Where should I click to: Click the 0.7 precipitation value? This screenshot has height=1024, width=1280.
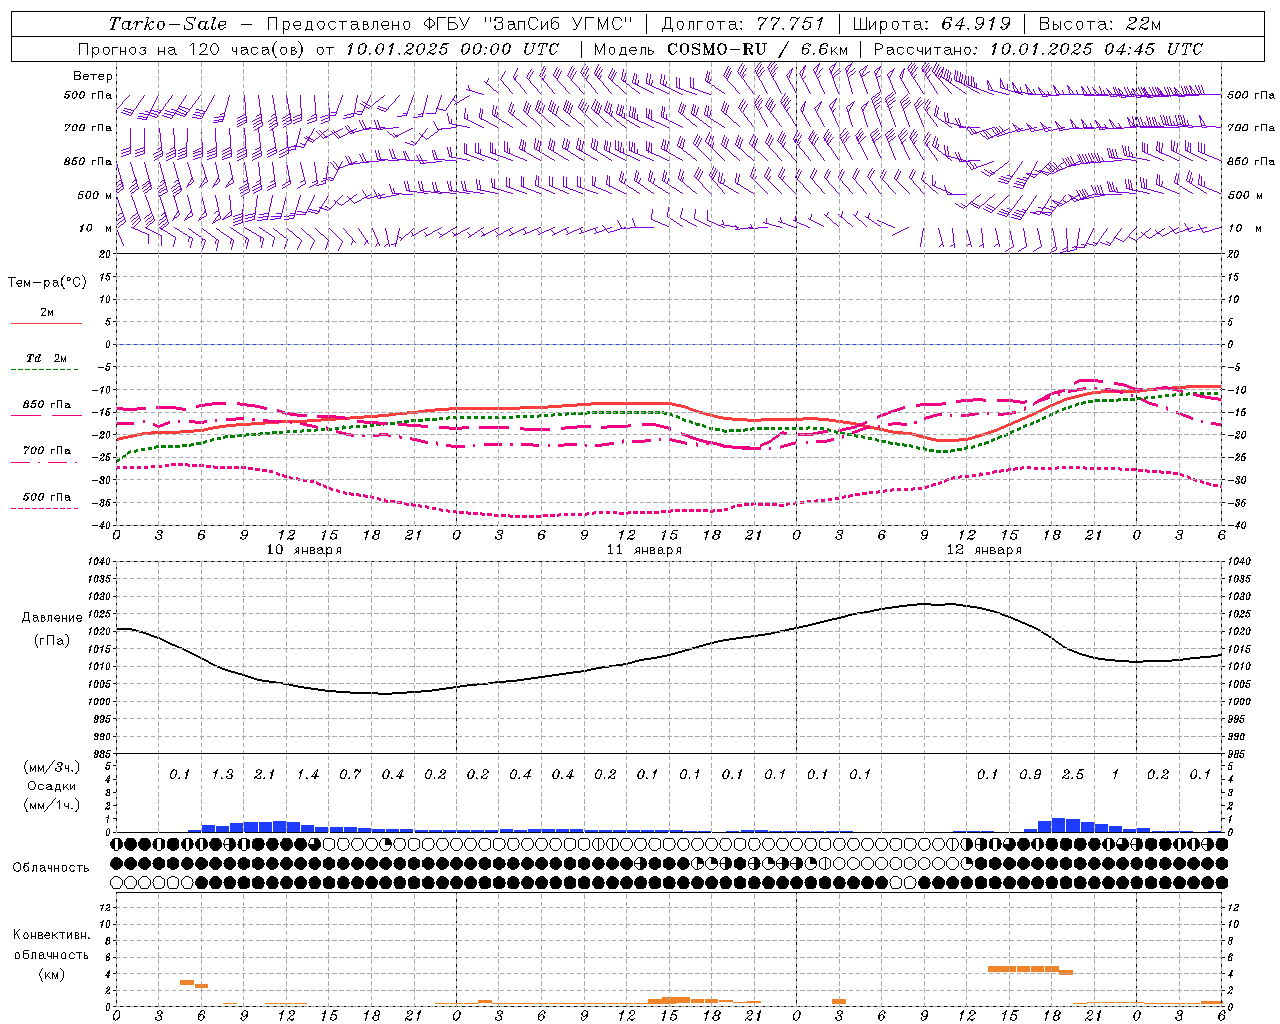click(350, 775)
